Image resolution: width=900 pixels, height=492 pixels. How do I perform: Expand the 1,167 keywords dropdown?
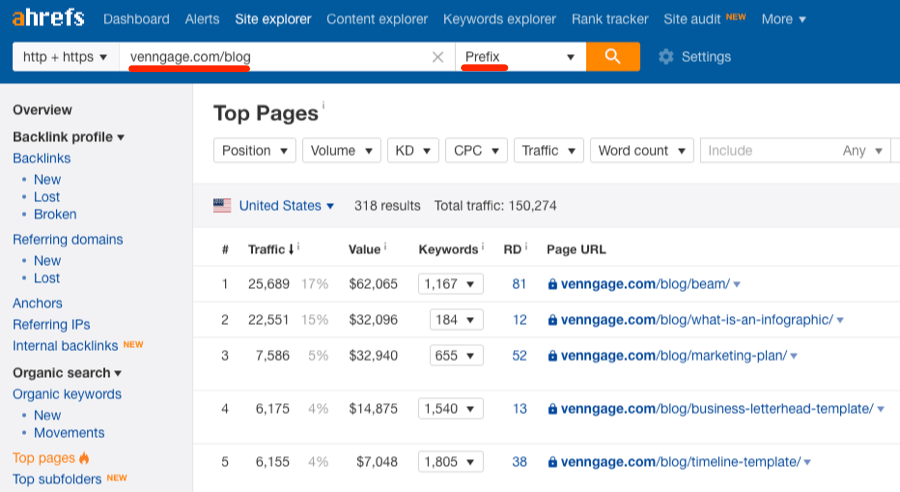tap(450, 284)
